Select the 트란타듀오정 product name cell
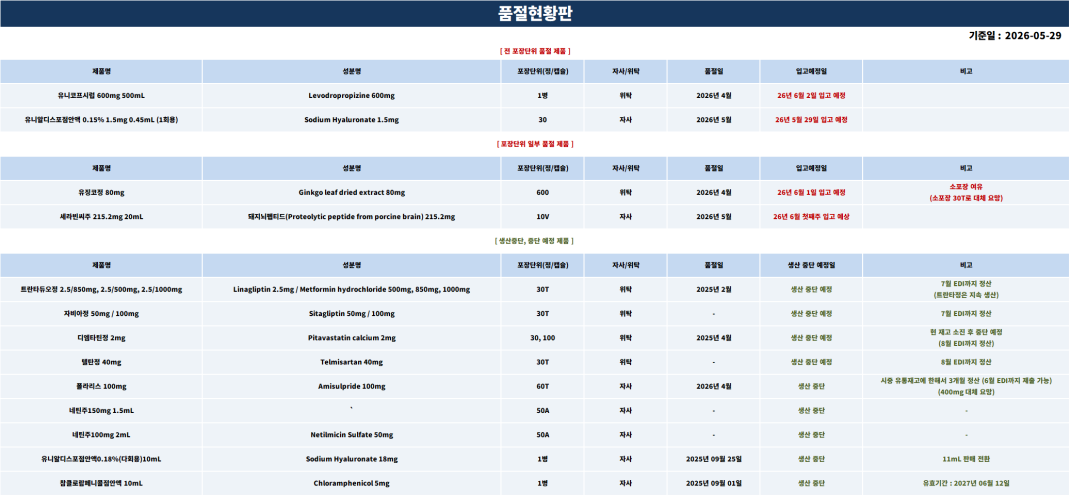Viewport: 1070px width, 496px height. pos(101,289)
